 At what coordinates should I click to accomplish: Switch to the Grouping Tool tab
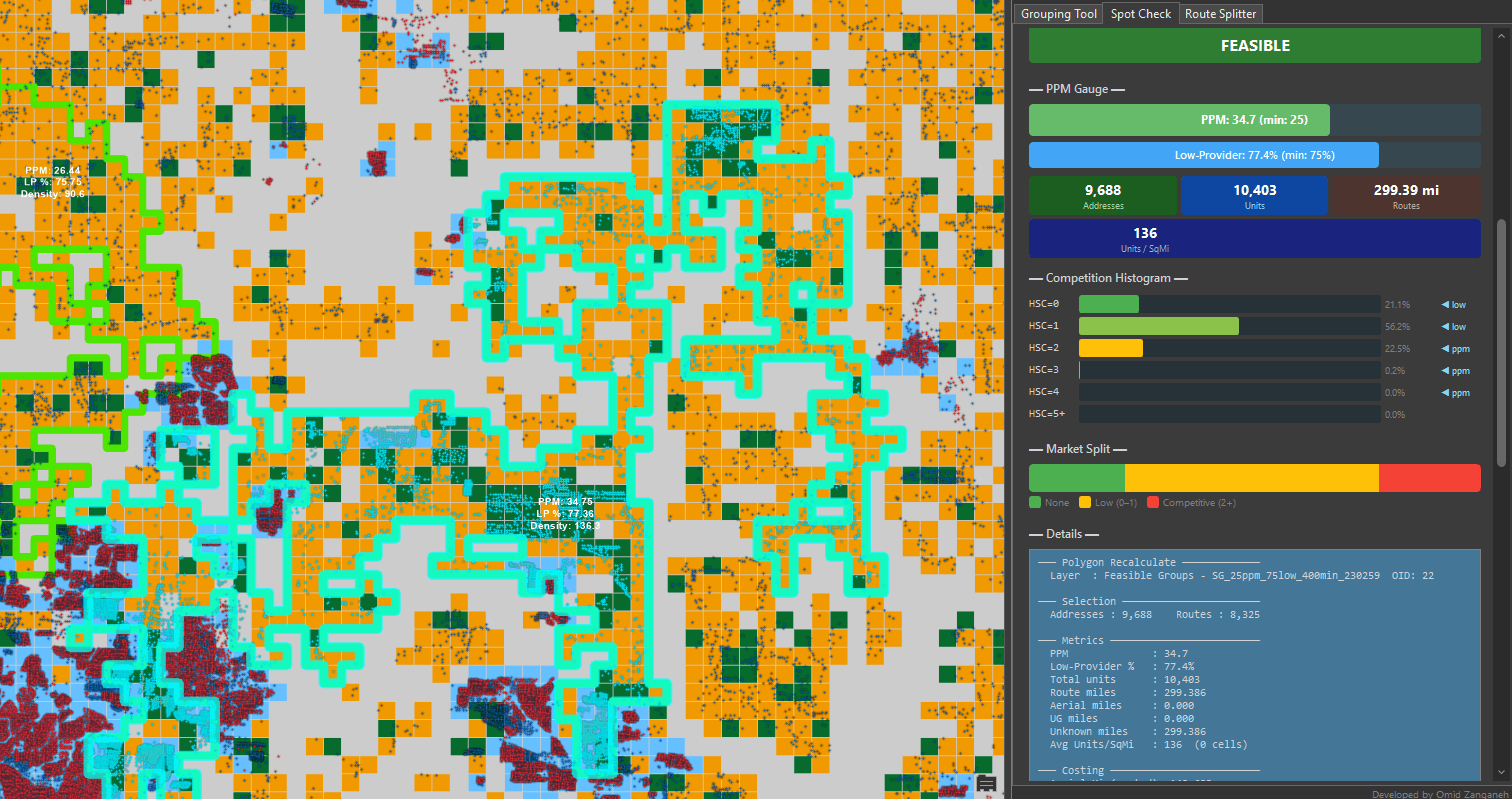(1058, 14)
